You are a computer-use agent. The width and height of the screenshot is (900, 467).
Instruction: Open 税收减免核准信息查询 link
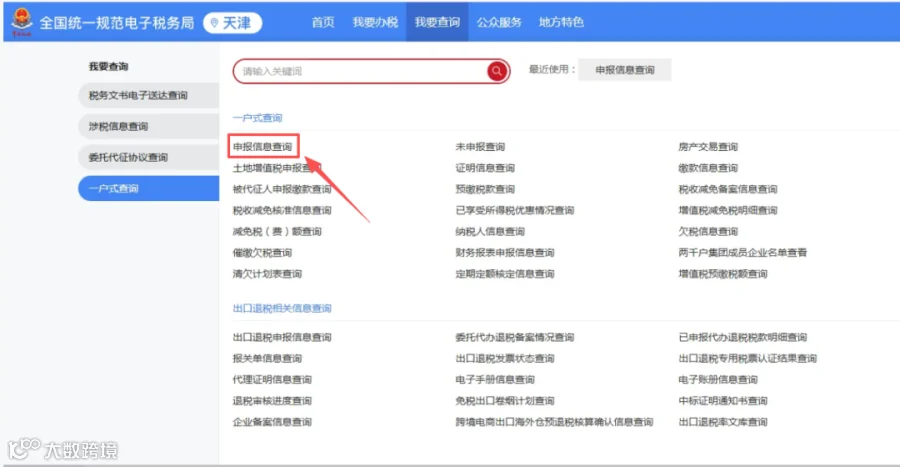click(x=282, y=211)
